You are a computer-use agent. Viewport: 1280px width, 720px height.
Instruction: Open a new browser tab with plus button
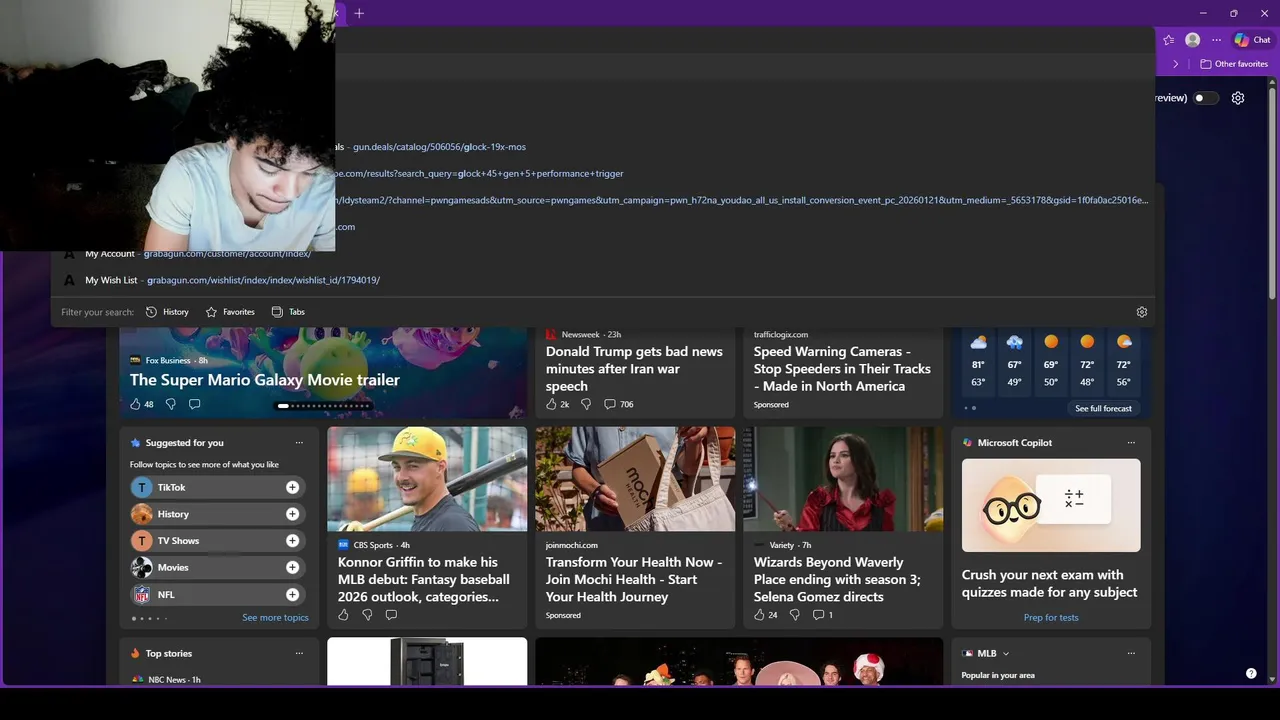[x=359, y=13]
